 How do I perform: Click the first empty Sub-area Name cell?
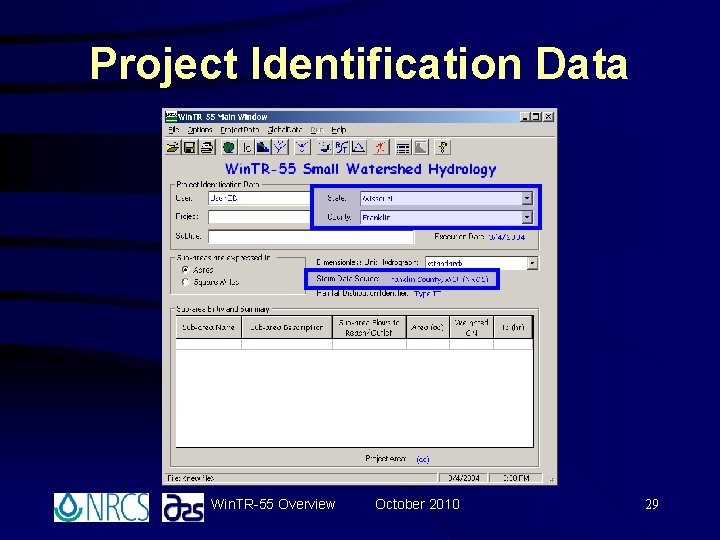pos(208,344)
